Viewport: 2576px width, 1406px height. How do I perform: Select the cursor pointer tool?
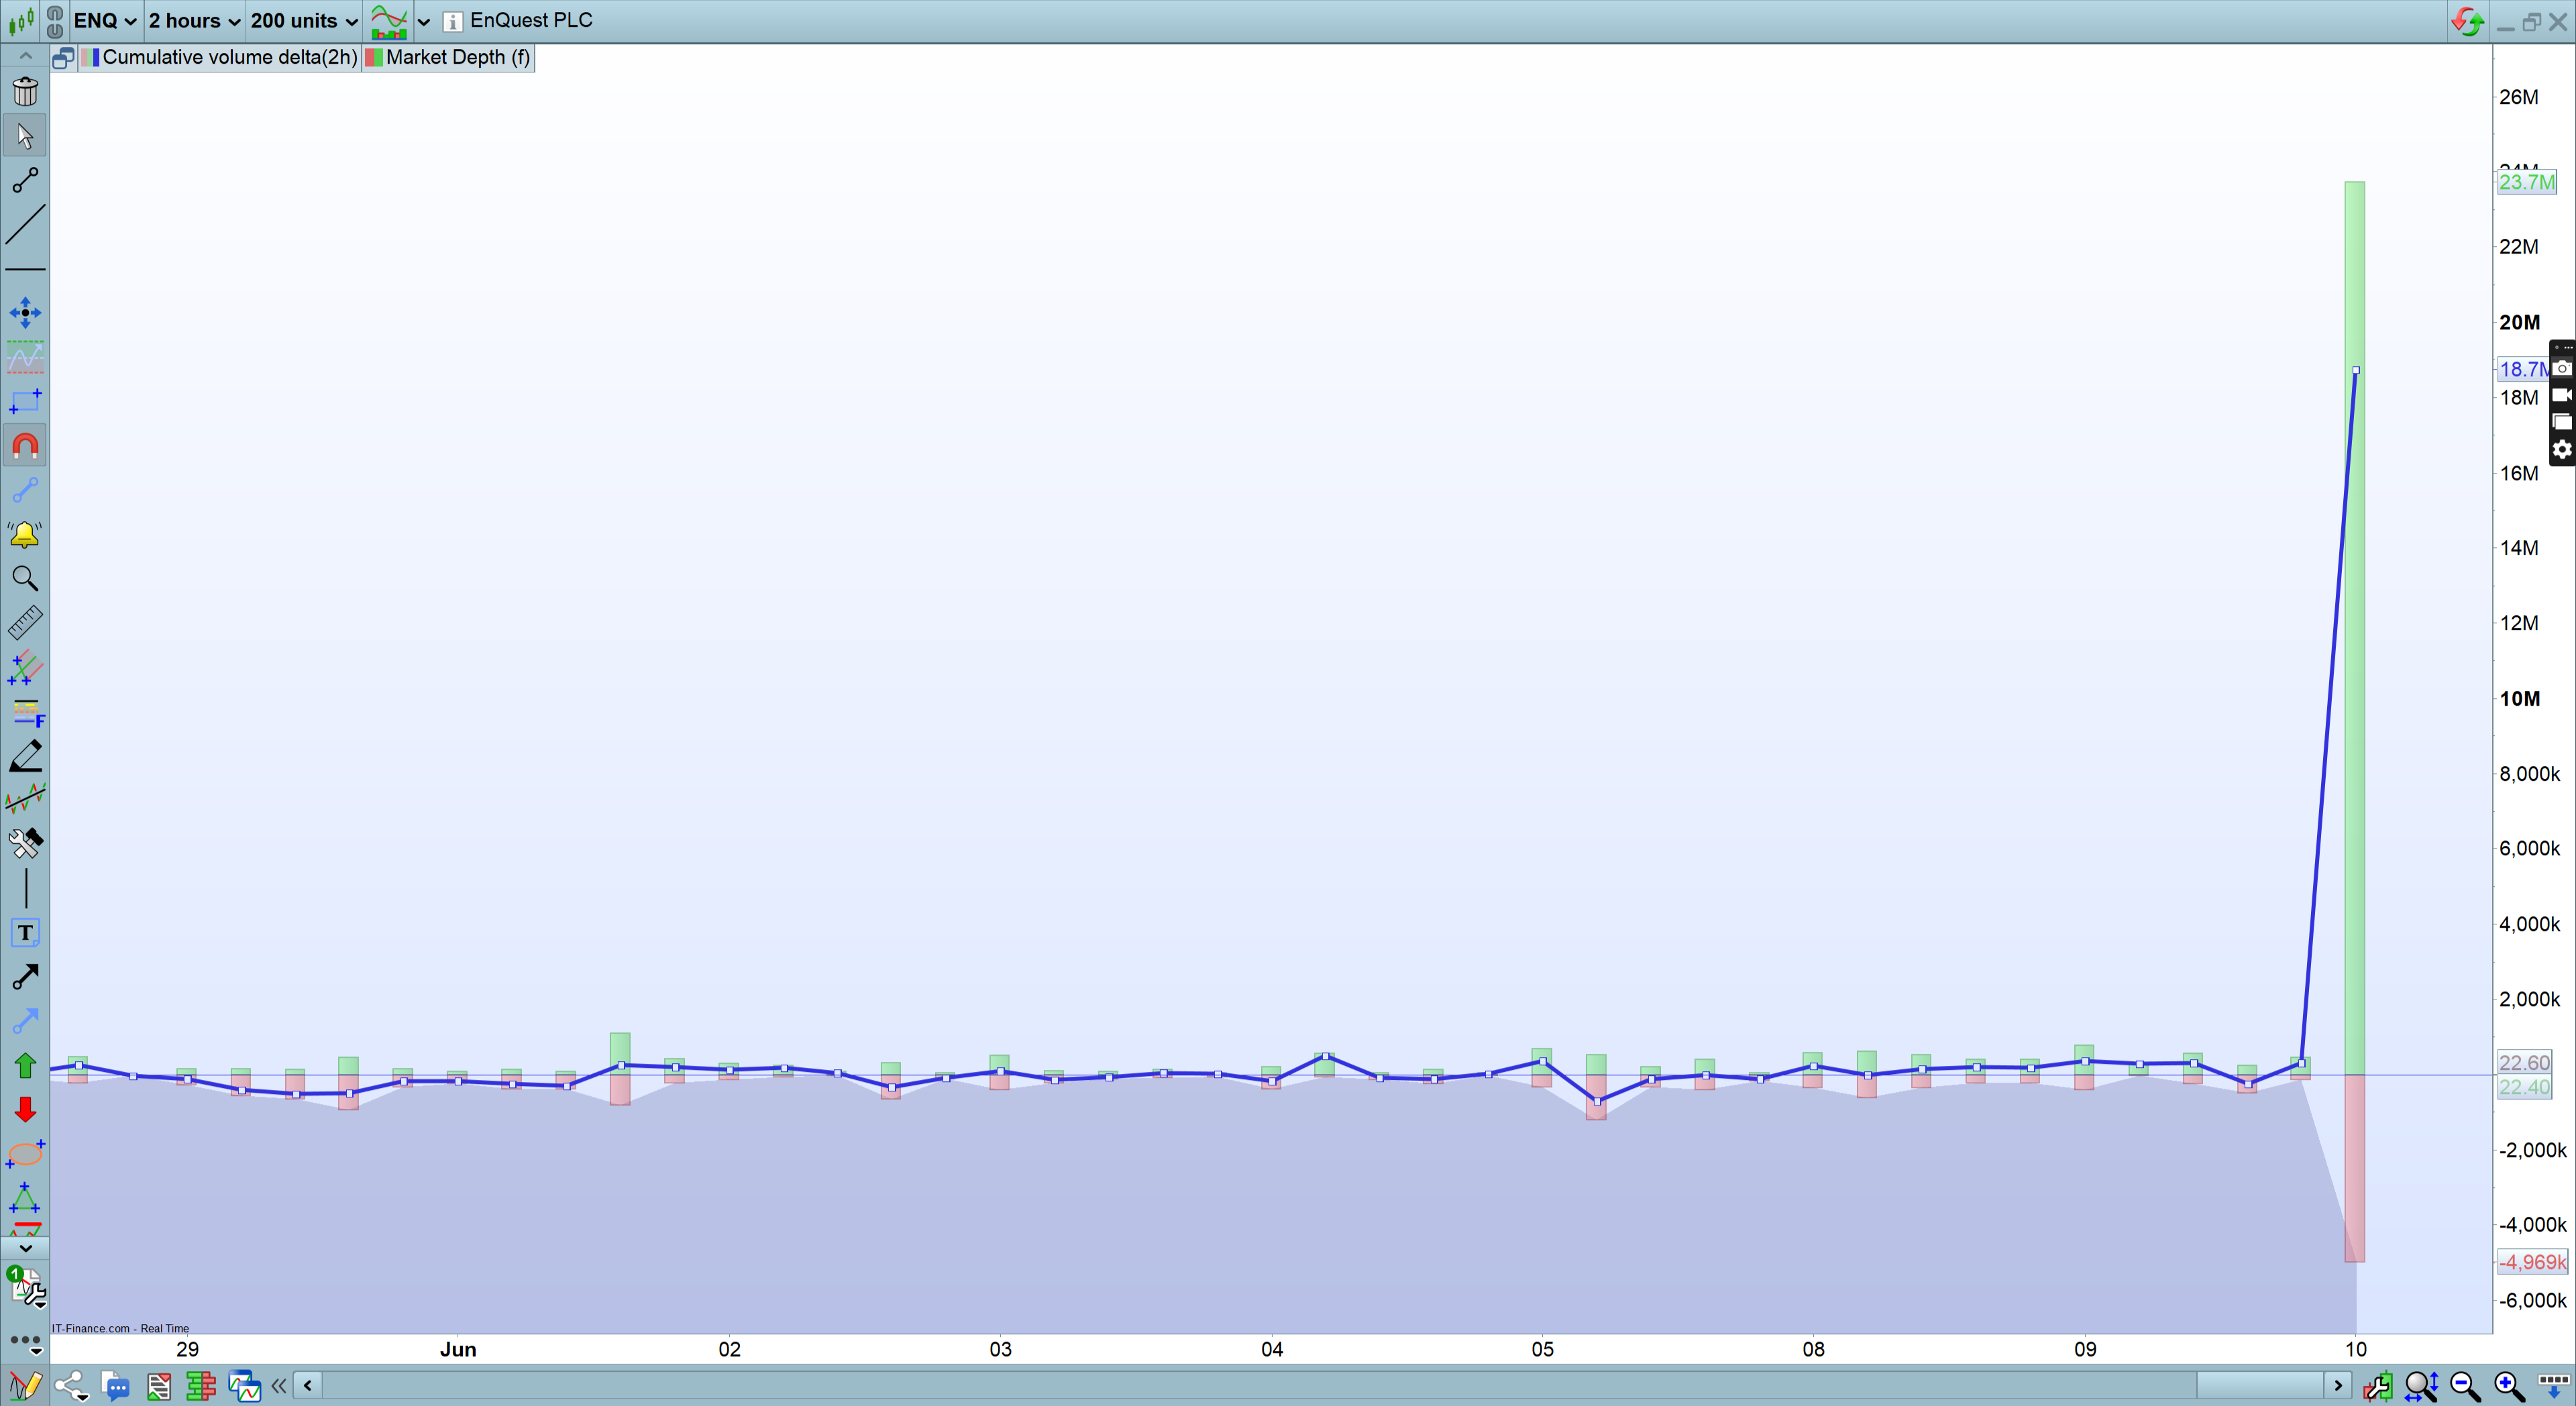pos(25,136)
